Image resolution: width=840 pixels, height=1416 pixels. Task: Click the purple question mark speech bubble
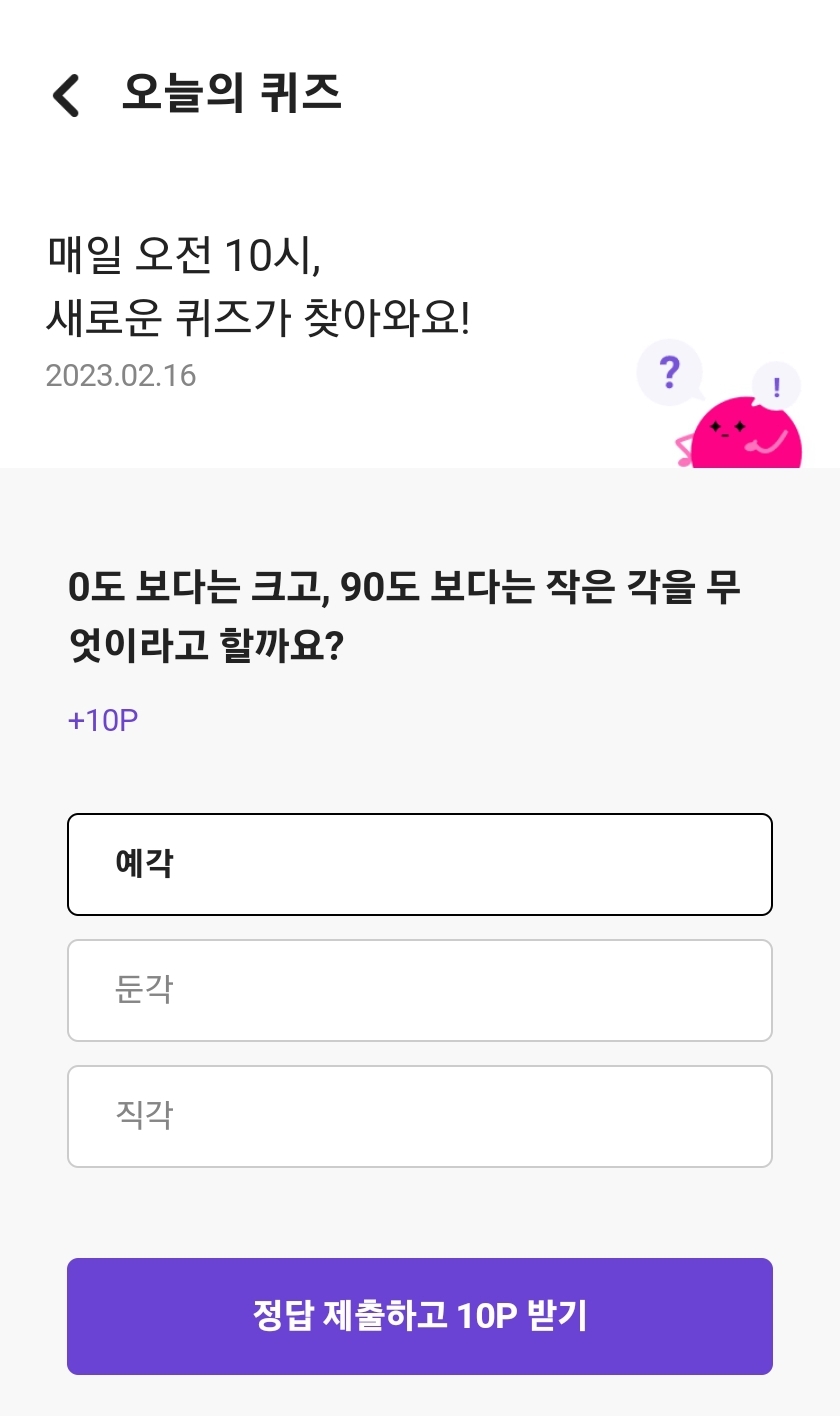tap(669, 373)
